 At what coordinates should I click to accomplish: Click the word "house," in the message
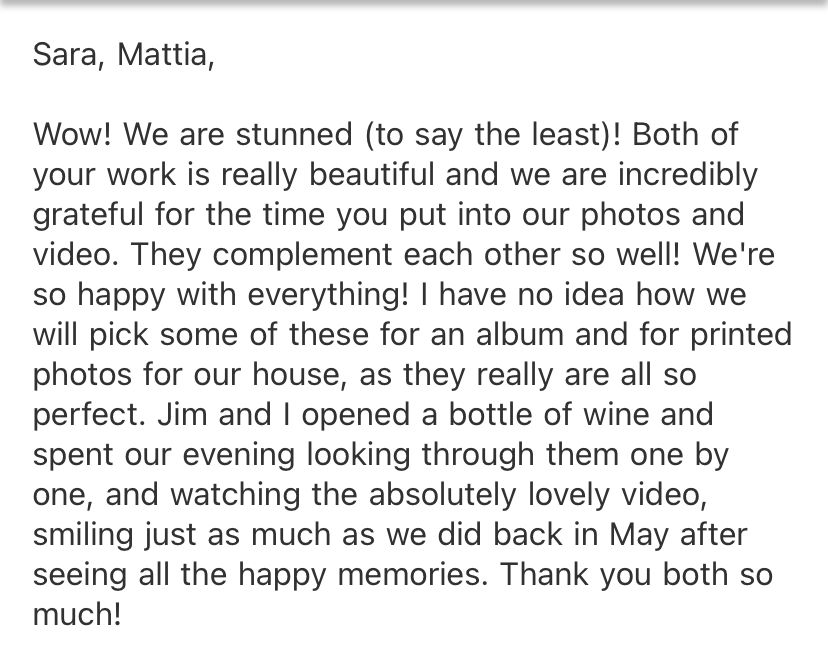coord(299,375)
